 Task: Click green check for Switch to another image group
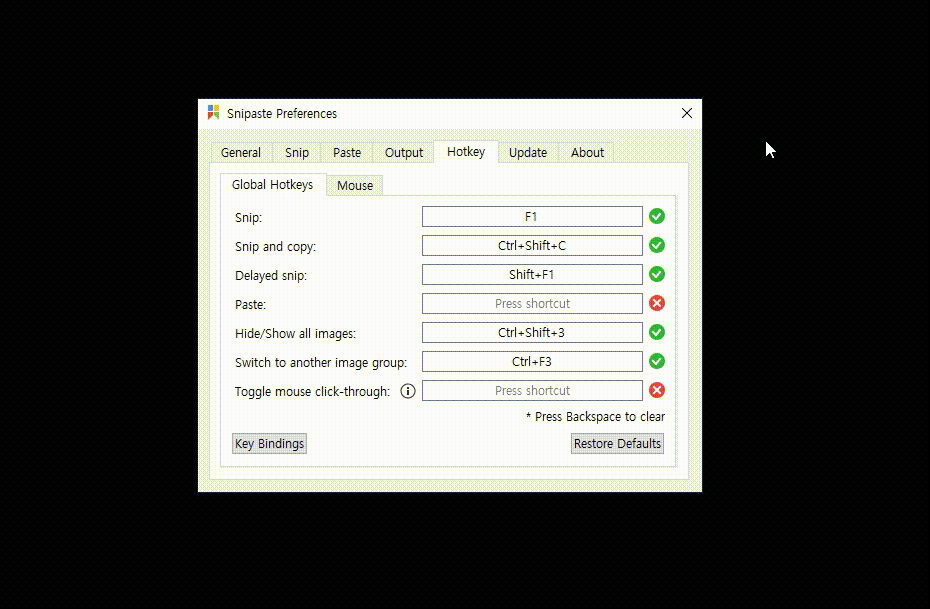tap(657, 362)
